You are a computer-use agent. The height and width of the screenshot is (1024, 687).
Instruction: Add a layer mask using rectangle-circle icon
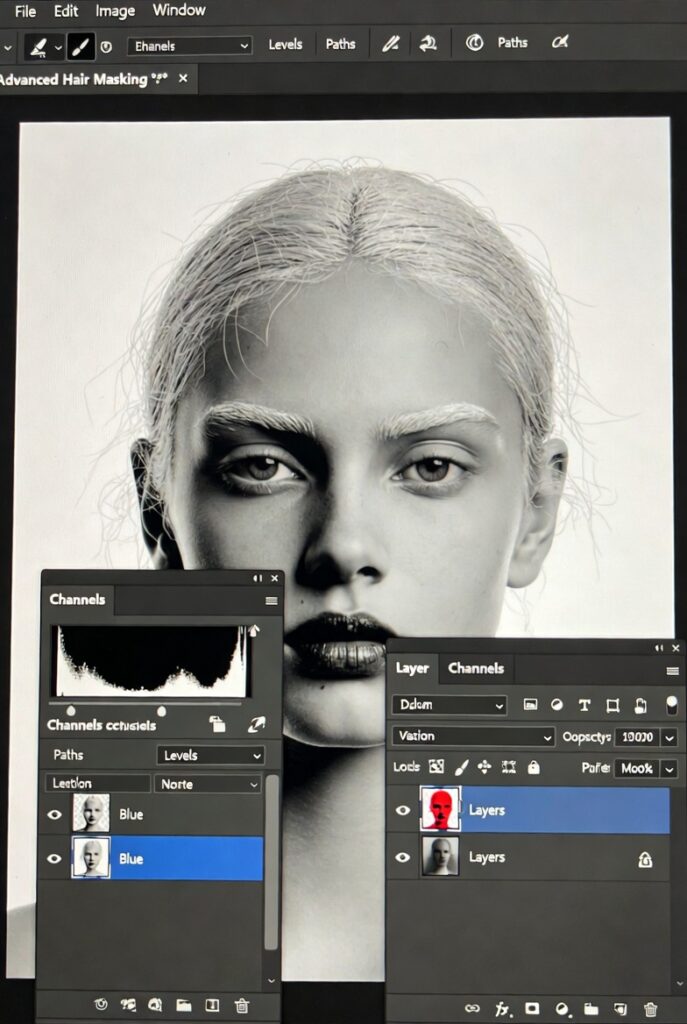[532, 1009]
